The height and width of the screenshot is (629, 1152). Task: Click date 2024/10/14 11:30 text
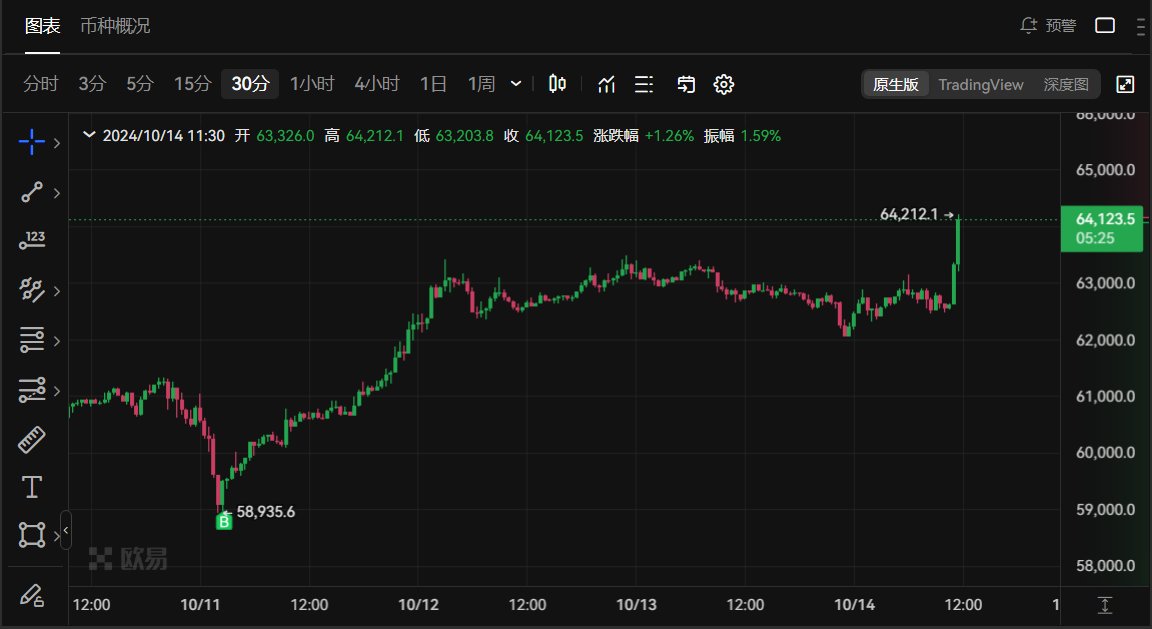164,136
